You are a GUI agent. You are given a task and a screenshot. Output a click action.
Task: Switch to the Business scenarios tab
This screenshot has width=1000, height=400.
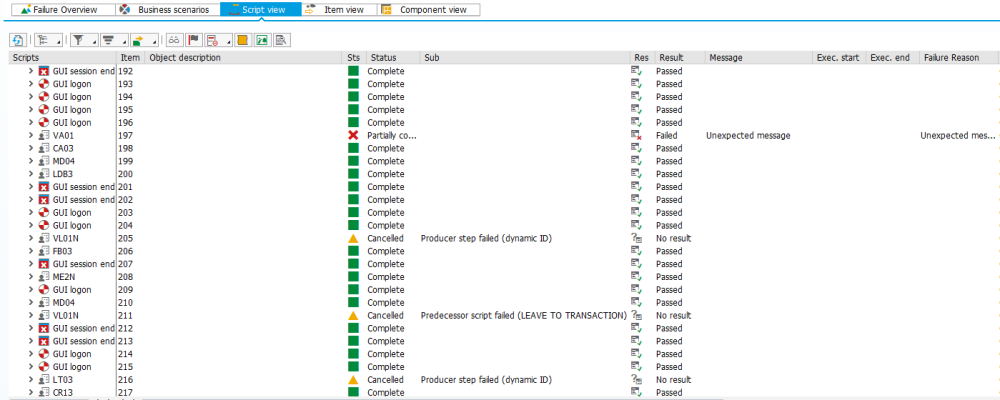168,10
